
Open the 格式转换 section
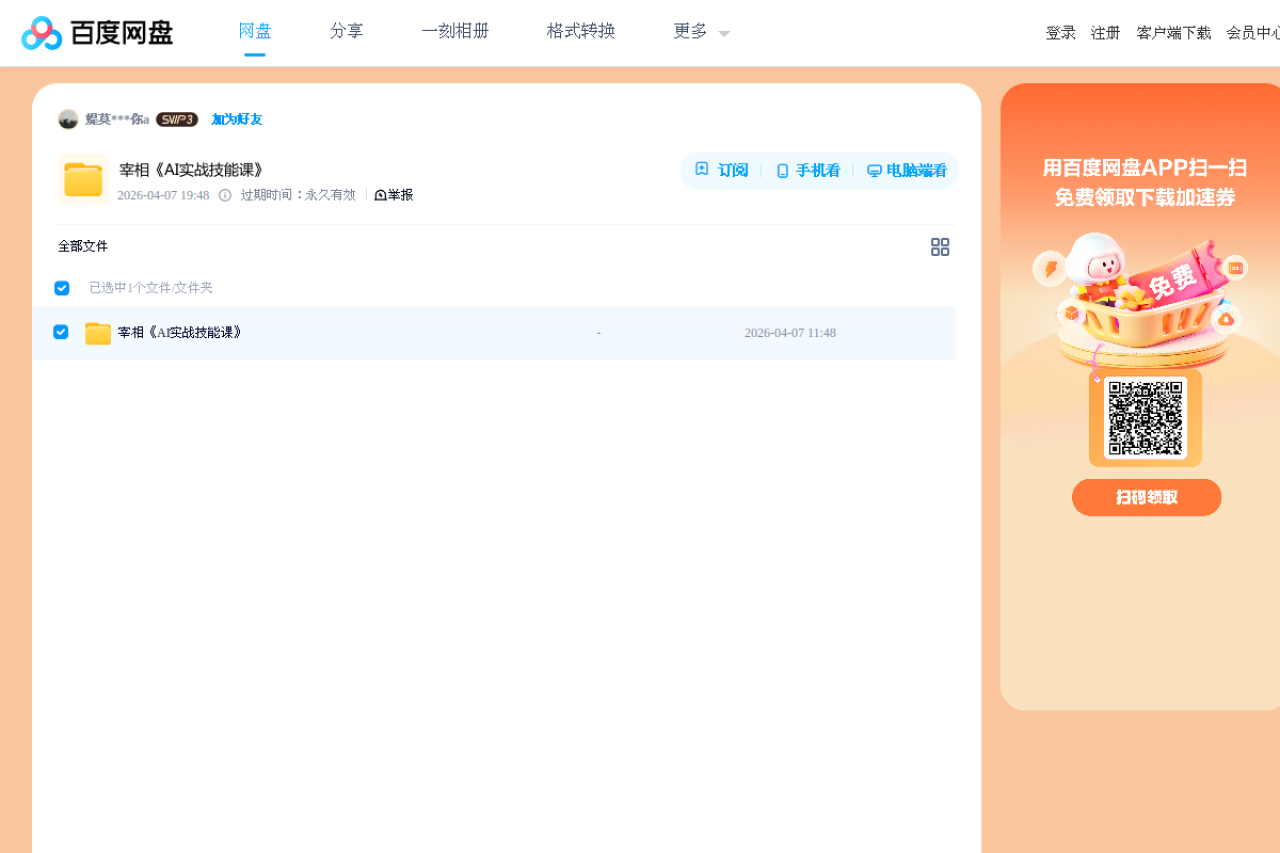580,31
